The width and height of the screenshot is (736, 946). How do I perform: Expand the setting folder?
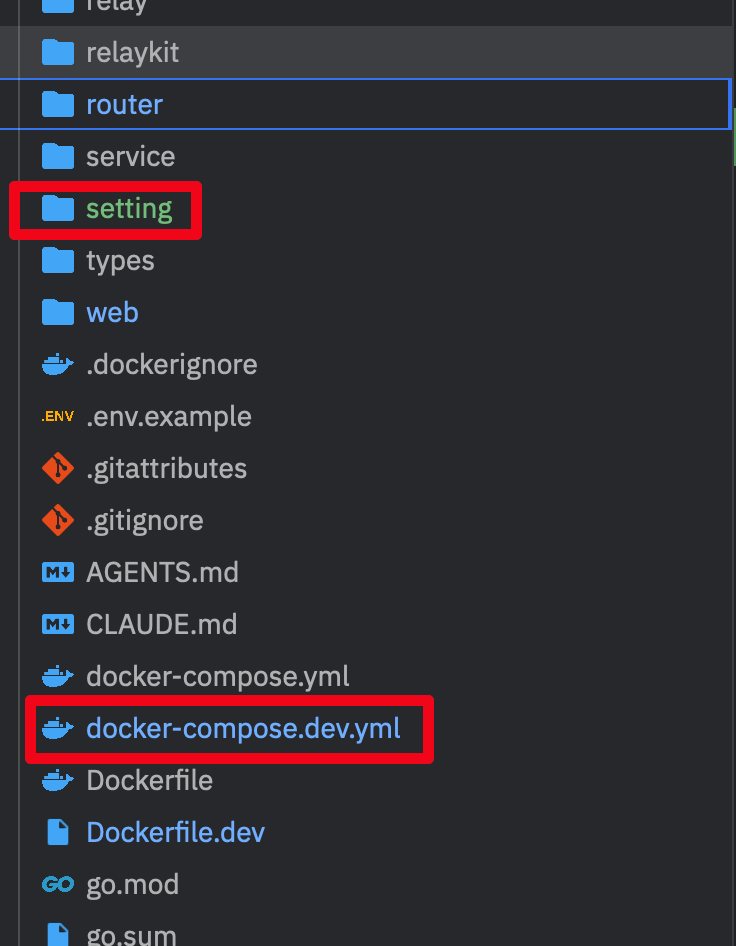[x=366, y=208]
